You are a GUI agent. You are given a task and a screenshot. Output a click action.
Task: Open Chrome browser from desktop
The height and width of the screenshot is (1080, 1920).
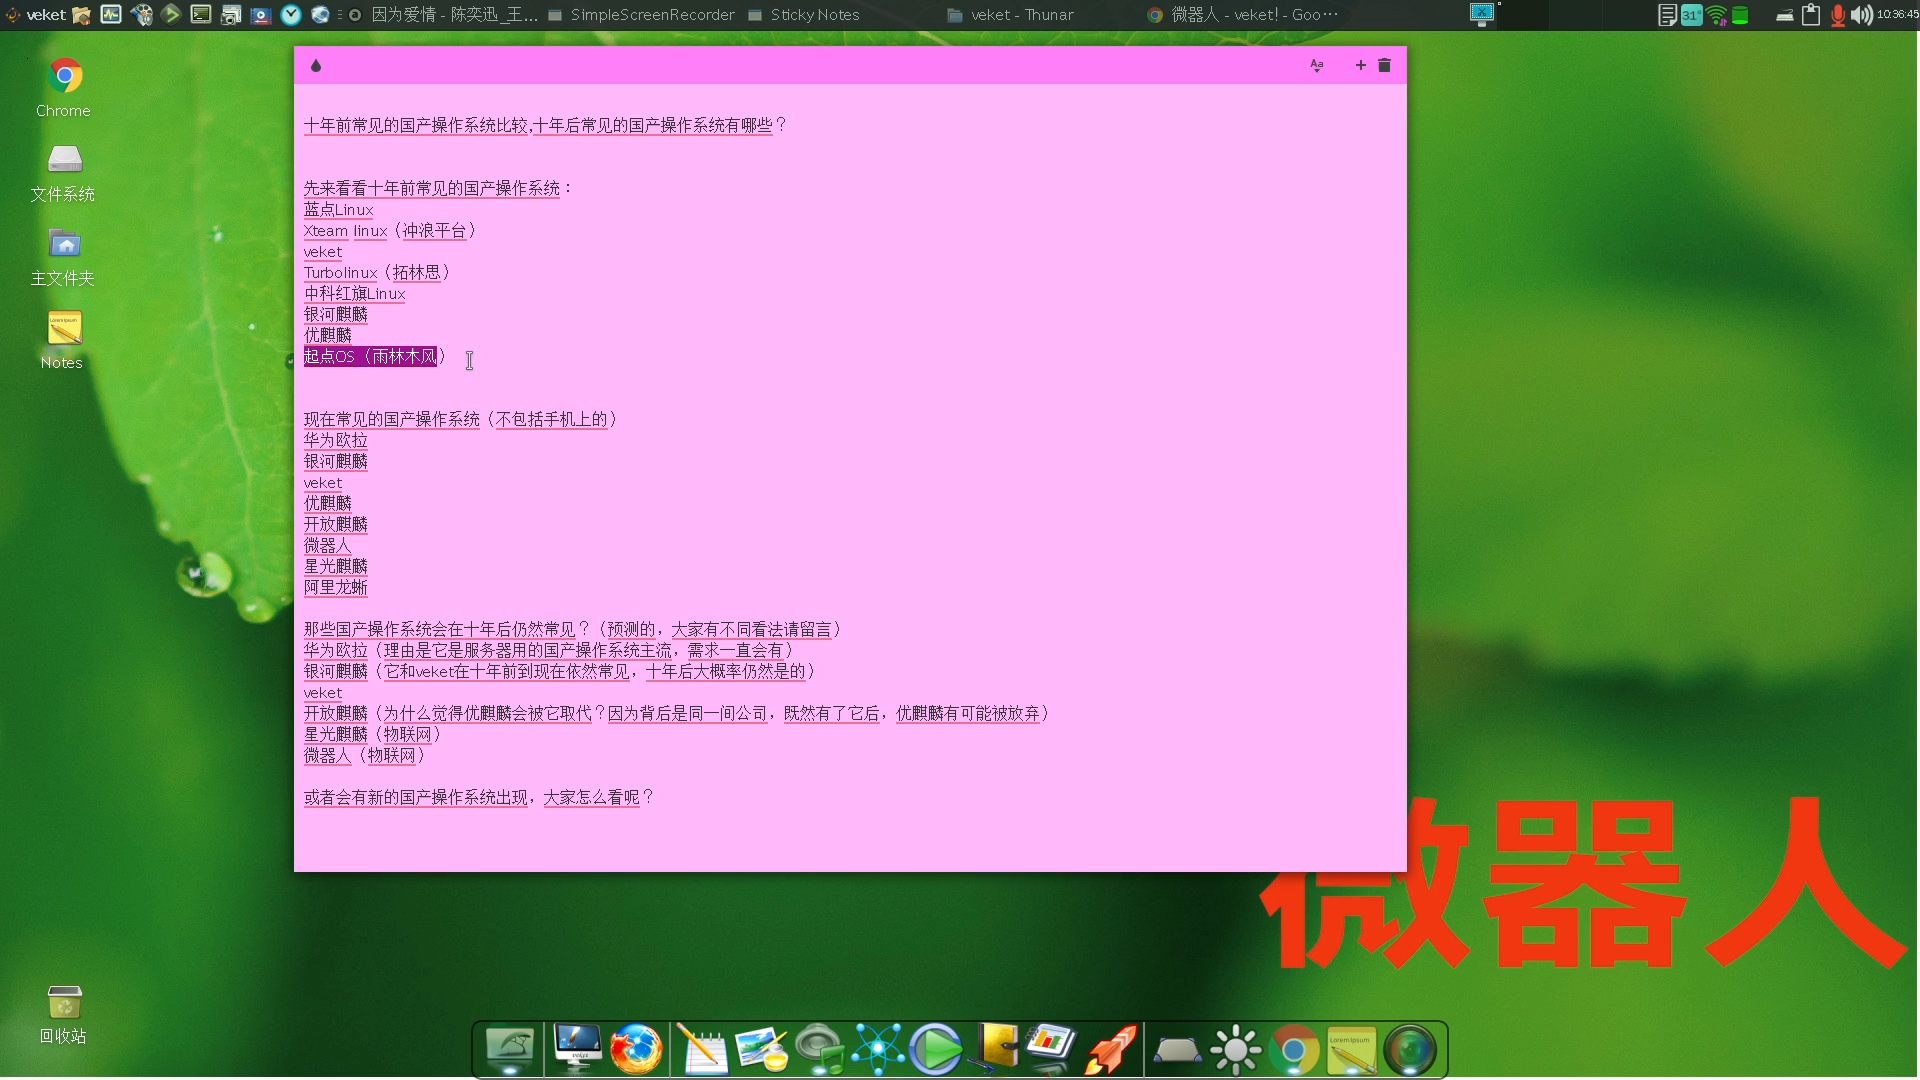[x=62, y=75]
